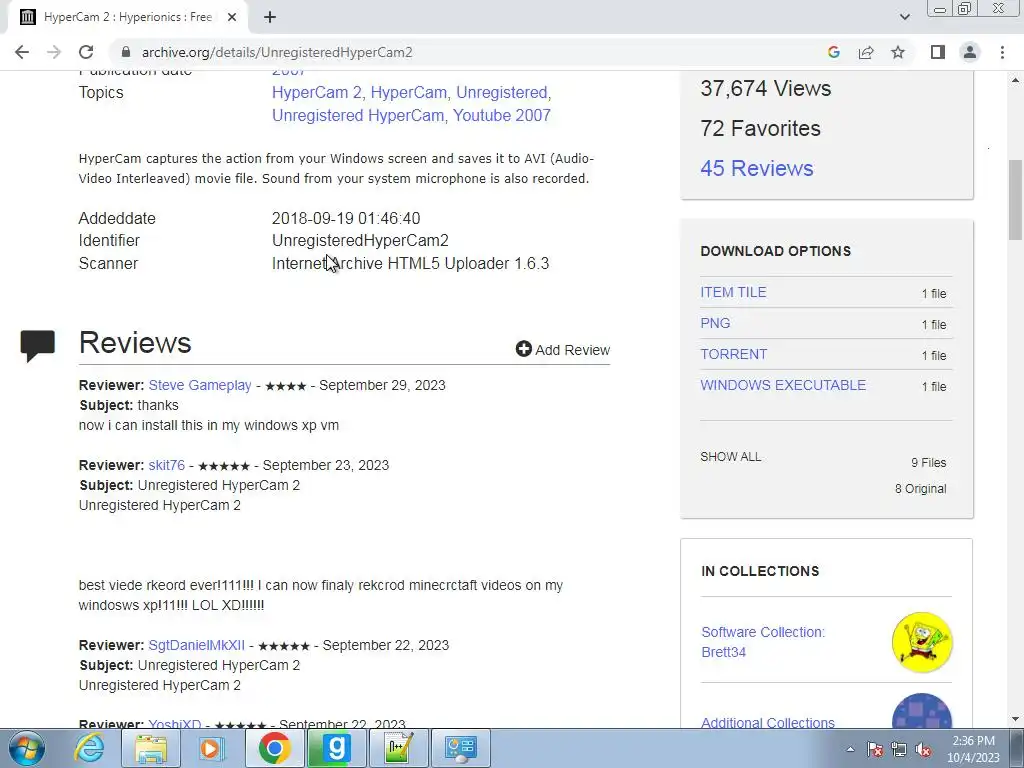
Task: Open HyperCam 2 topic link
Action: [317, 93]
